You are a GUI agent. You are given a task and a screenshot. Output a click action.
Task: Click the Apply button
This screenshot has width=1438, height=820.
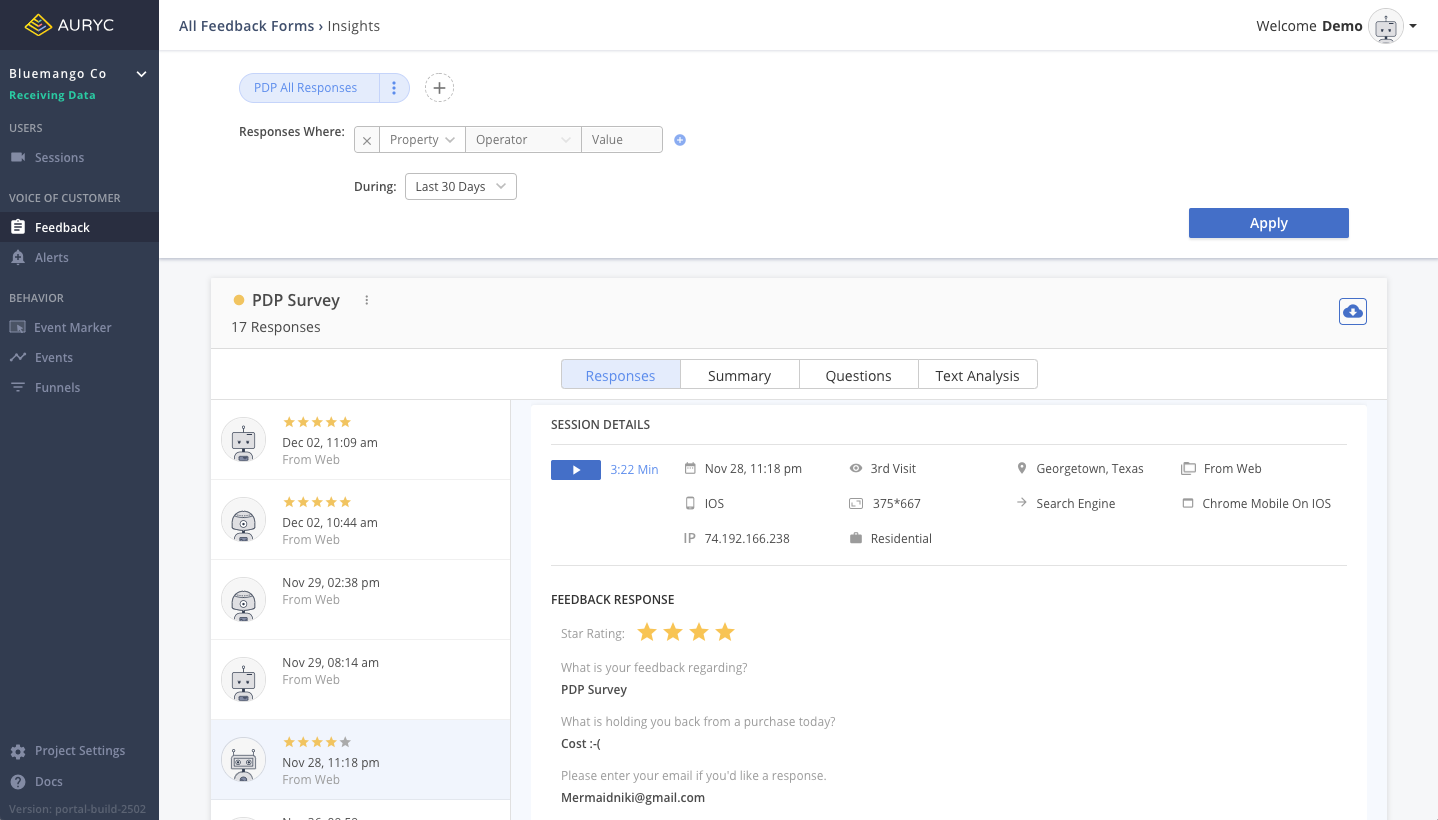pyautogui.click(x=1268, y=223)
